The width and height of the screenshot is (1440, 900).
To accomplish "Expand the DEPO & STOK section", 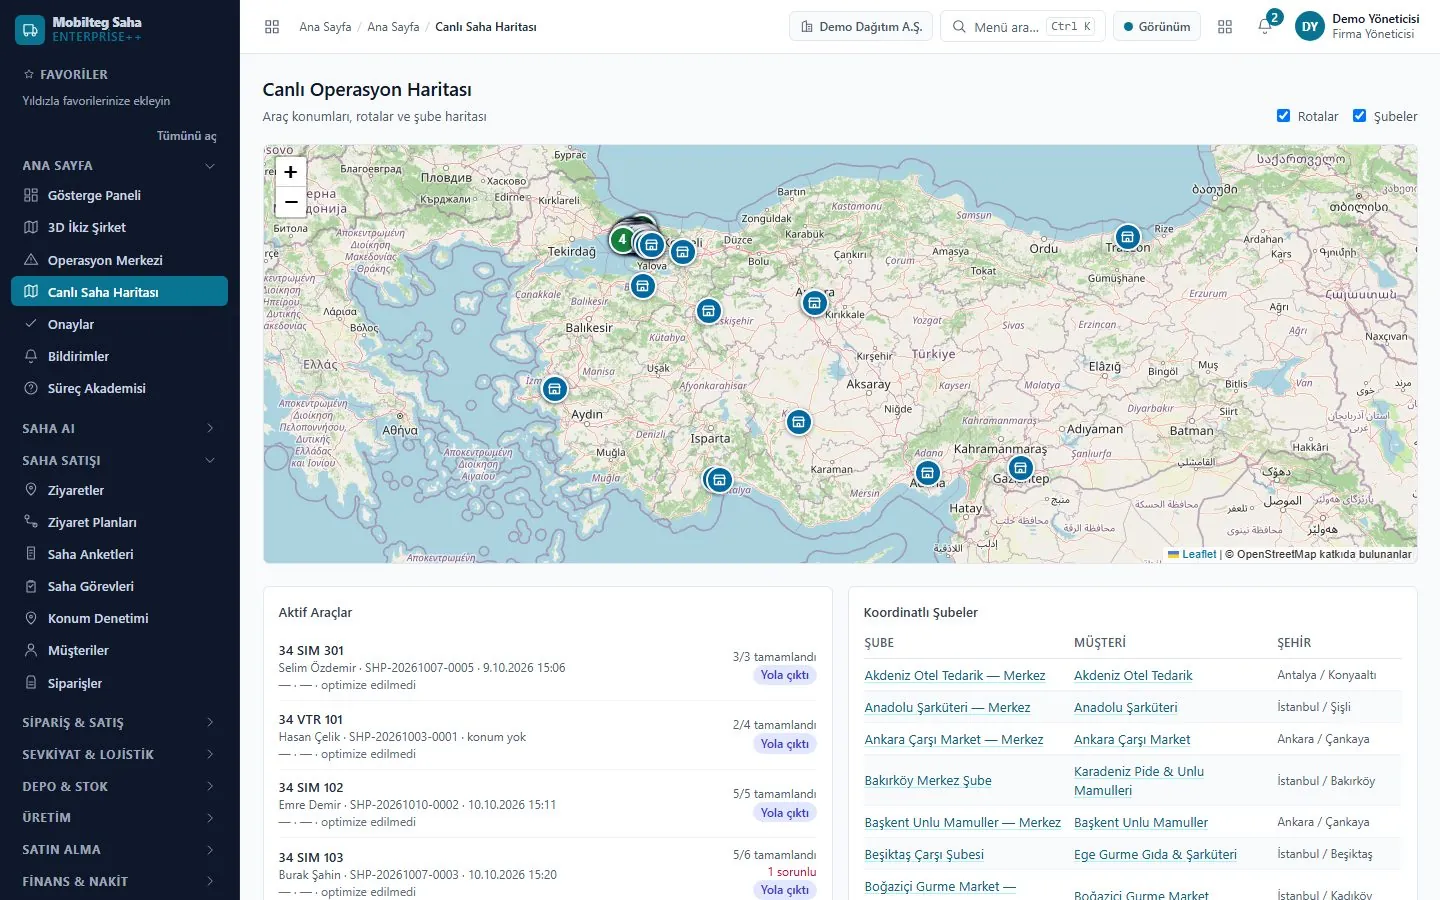I will tap(119, 786).
